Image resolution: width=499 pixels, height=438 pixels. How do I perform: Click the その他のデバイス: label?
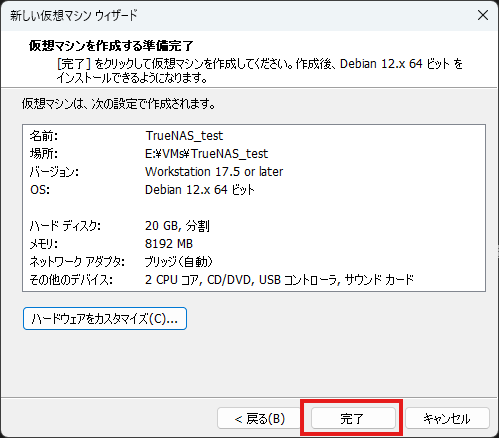[71, 280]
